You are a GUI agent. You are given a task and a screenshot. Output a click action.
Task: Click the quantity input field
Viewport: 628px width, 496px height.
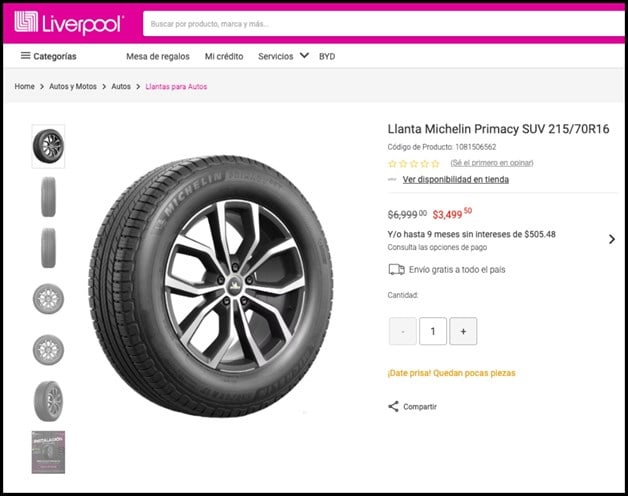point(433,331)
